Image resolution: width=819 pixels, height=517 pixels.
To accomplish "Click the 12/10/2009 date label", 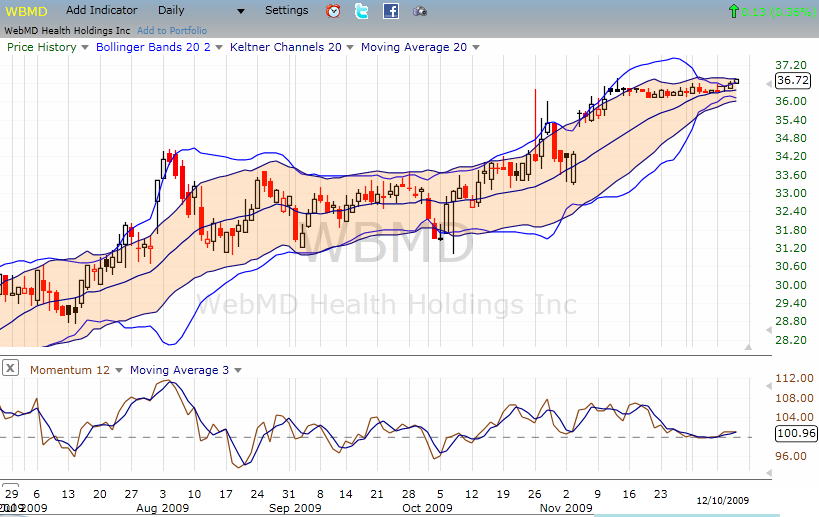I will (x=722, y=500).
